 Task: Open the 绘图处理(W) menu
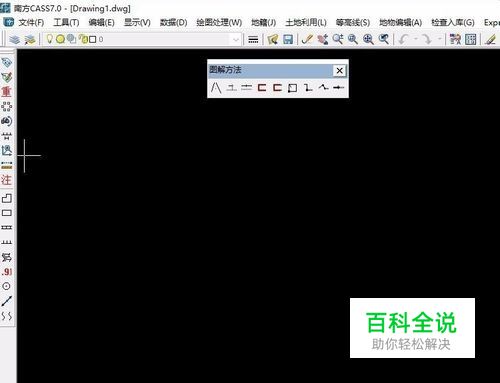click(x=219, y=22)
